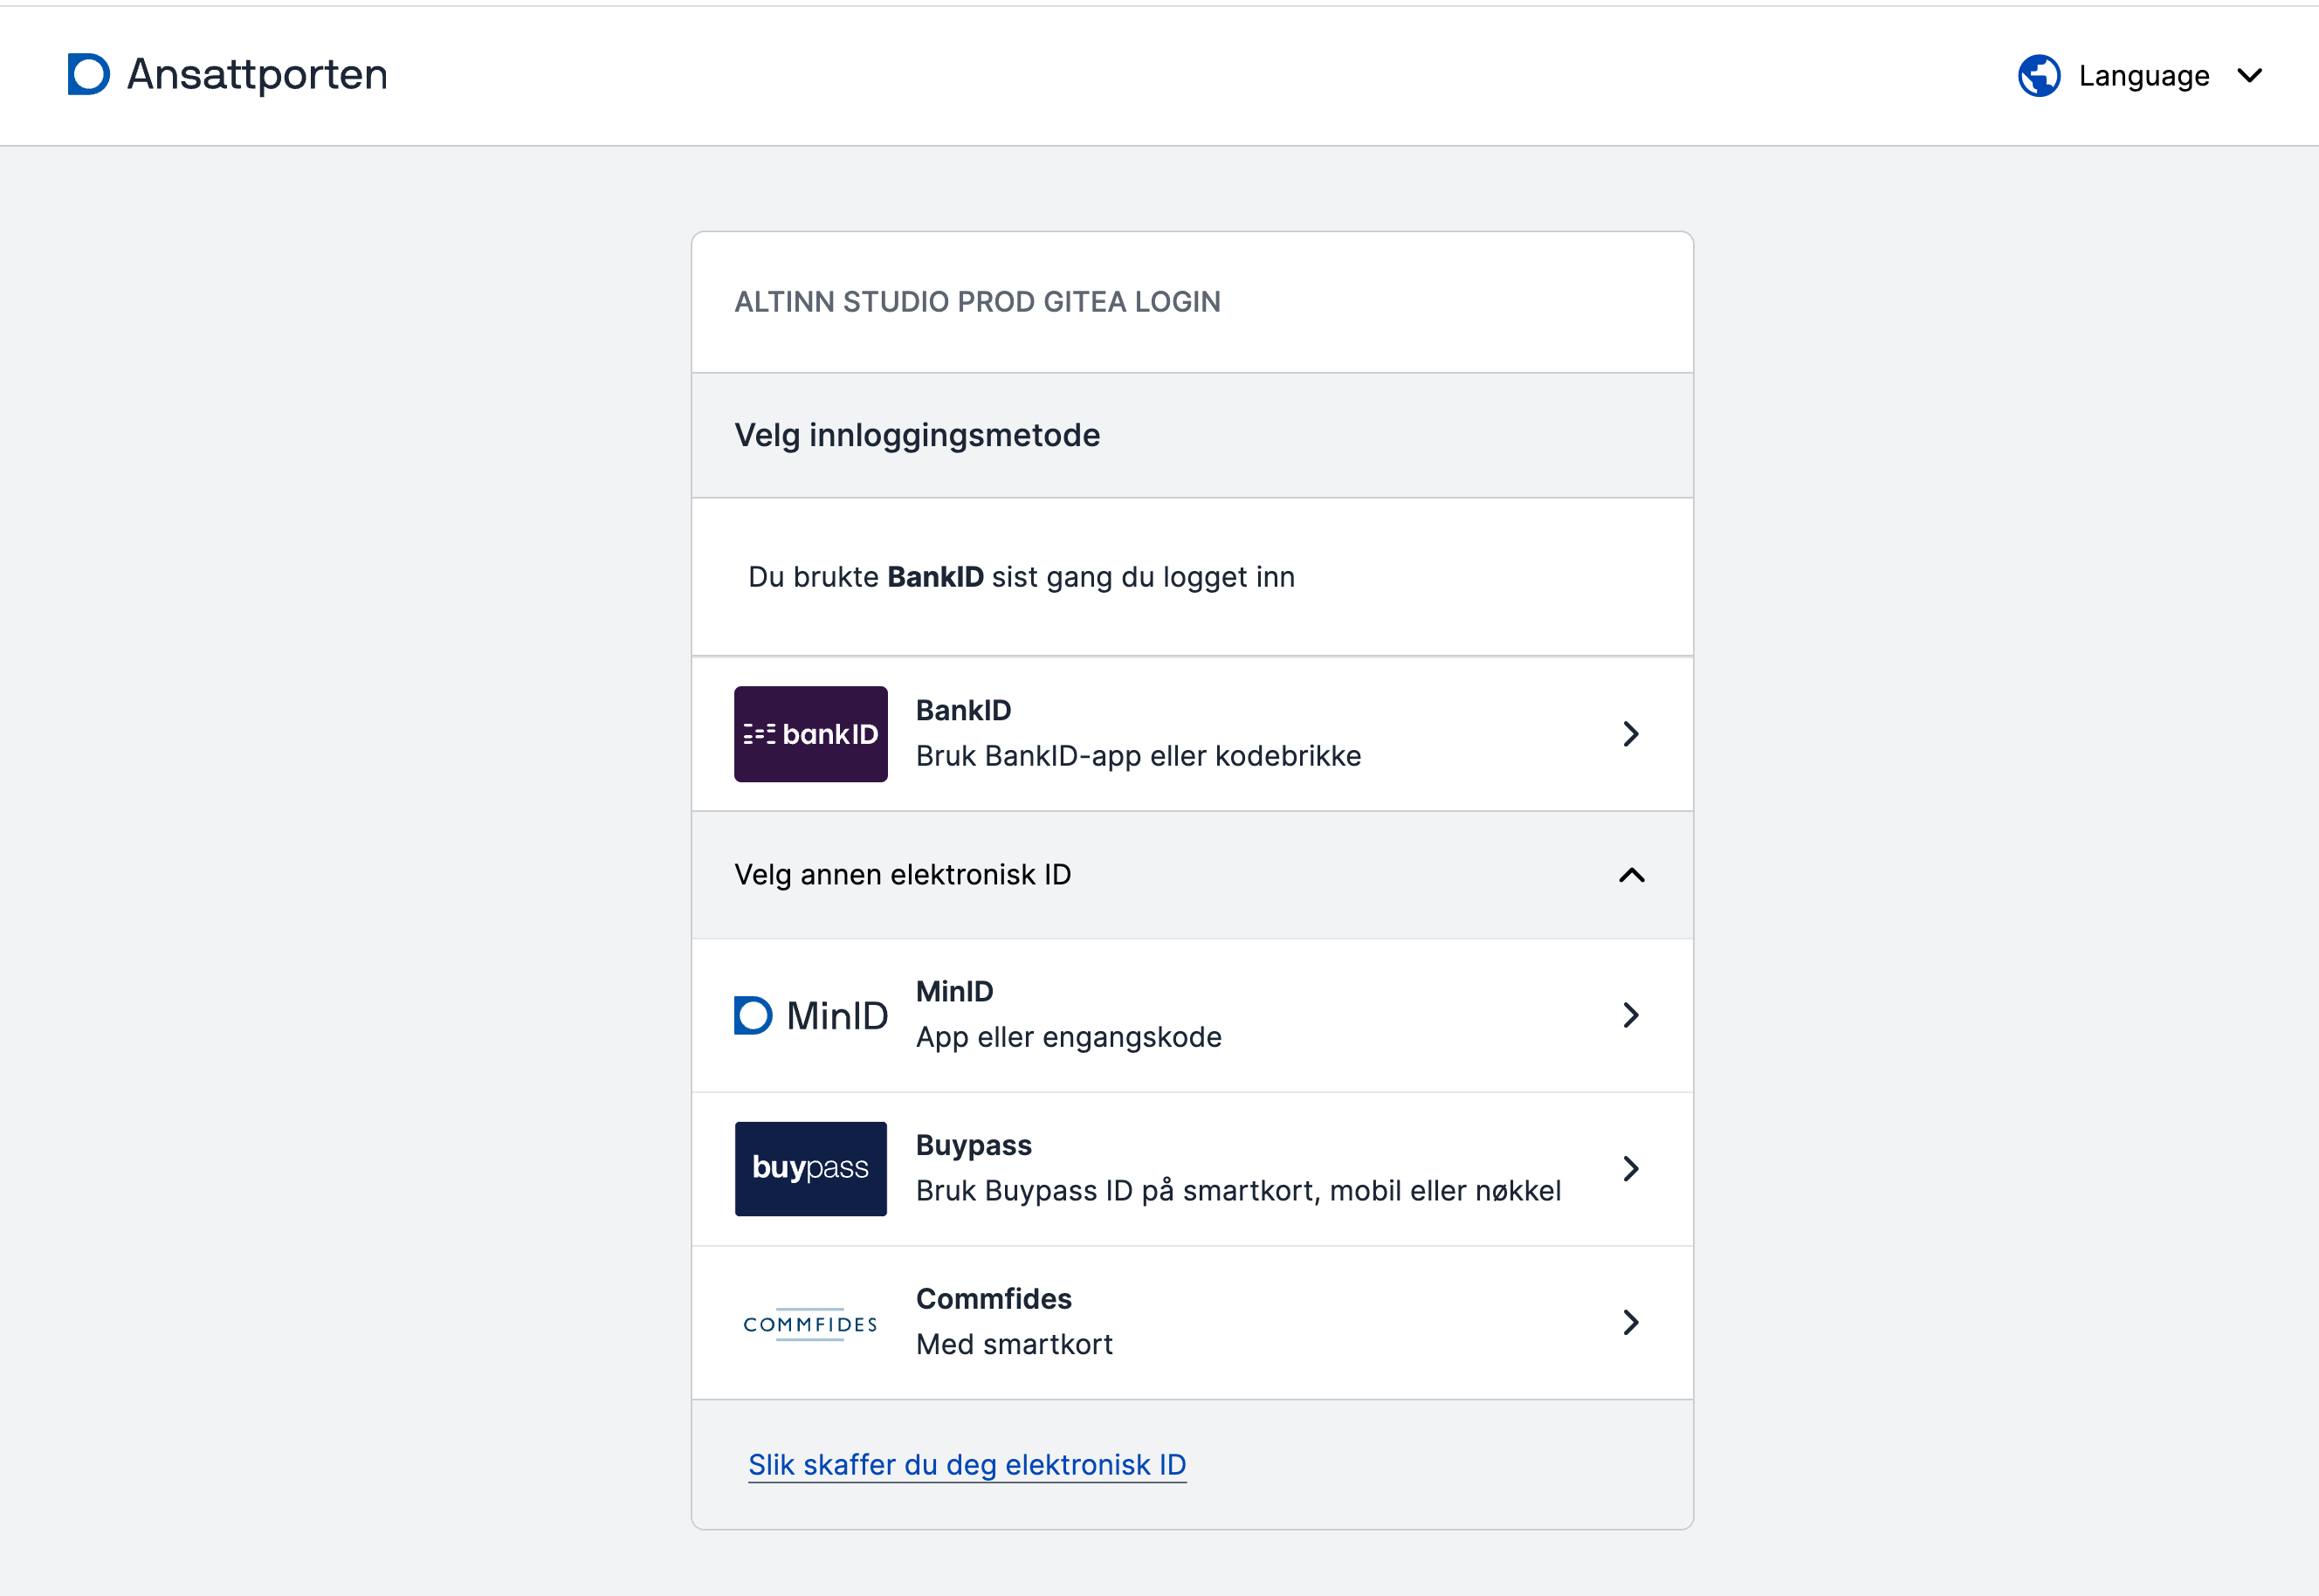Screen dimensions: 2319x1596
Task: Click Bruk Buypass ID på smartkort description
Action: [x=1238, y=1191]
